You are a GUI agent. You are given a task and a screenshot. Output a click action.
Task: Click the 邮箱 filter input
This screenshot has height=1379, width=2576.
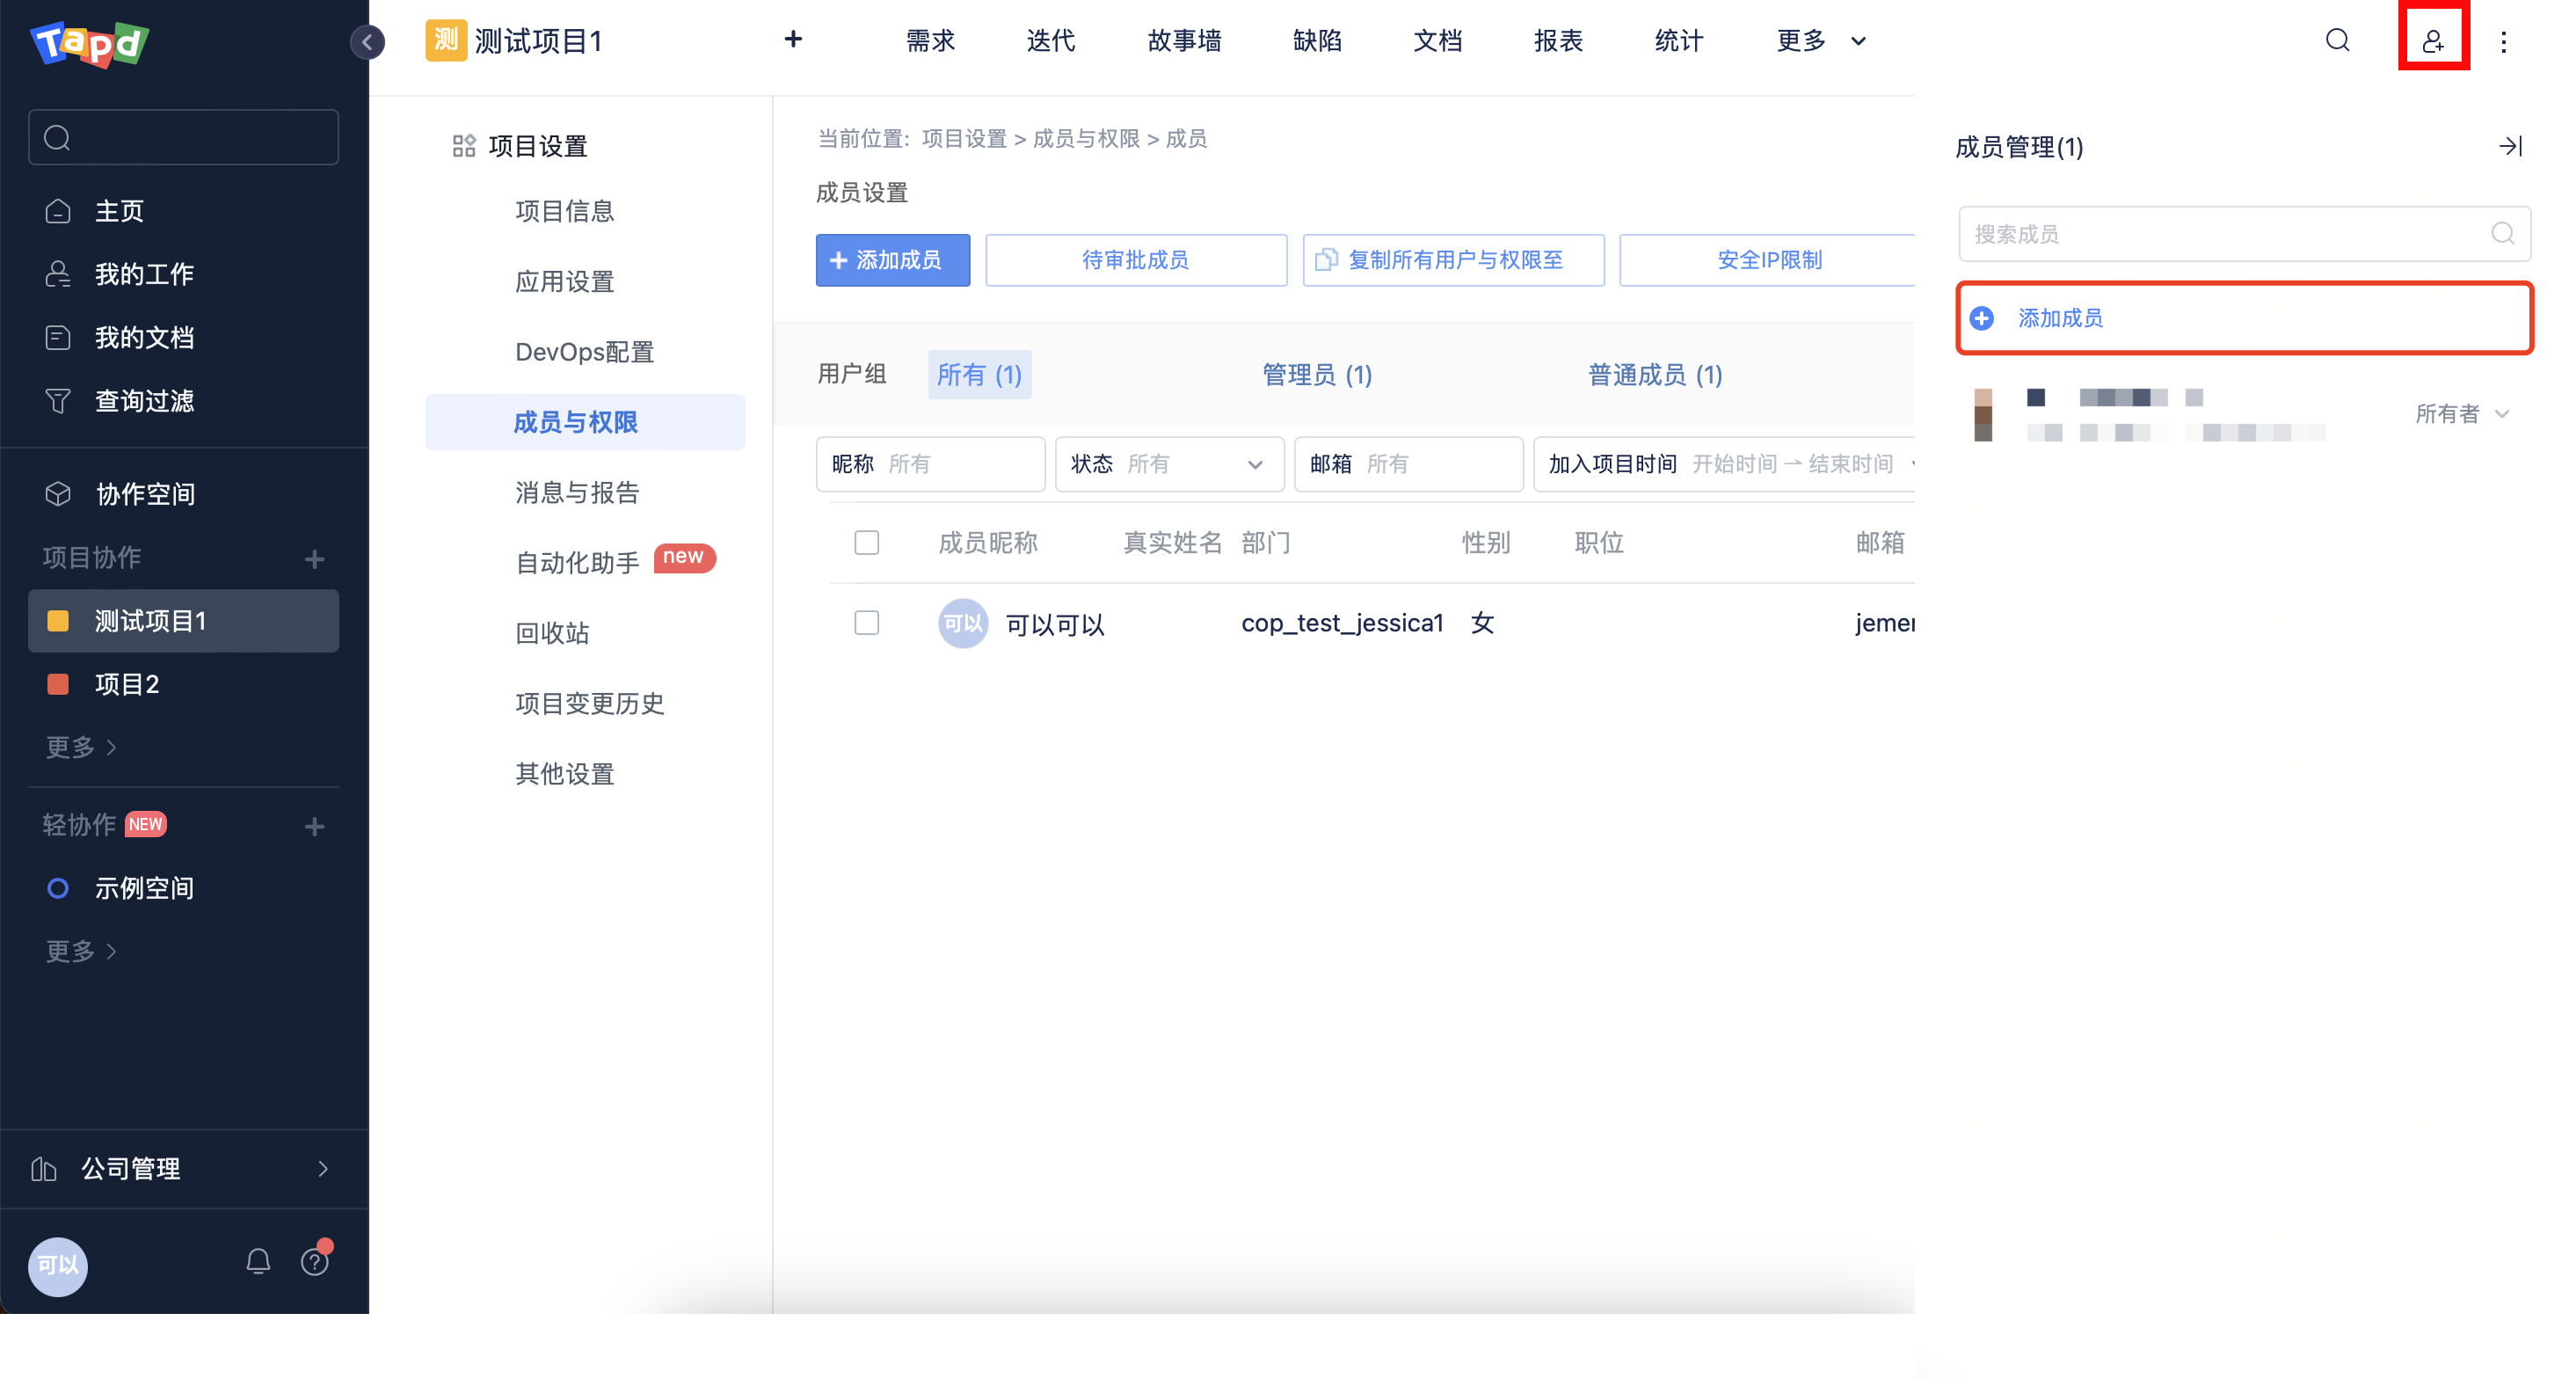coord(1409,464)
